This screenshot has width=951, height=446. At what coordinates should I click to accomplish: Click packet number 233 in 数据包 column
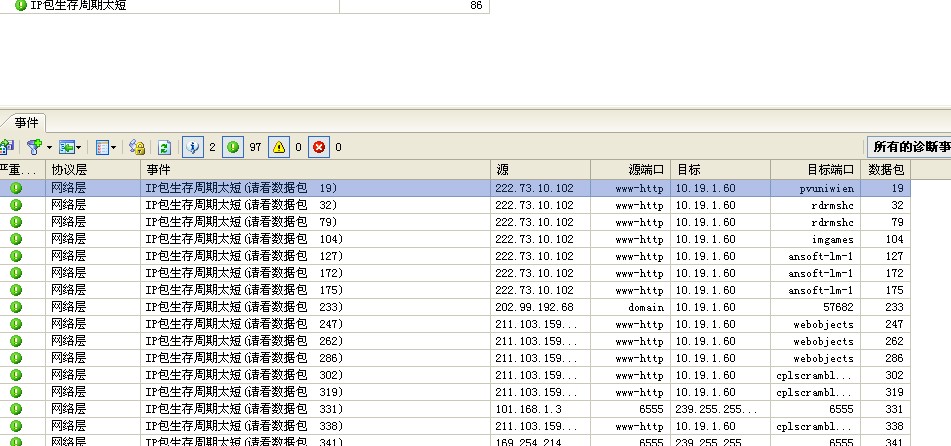[x=894, y=307]
